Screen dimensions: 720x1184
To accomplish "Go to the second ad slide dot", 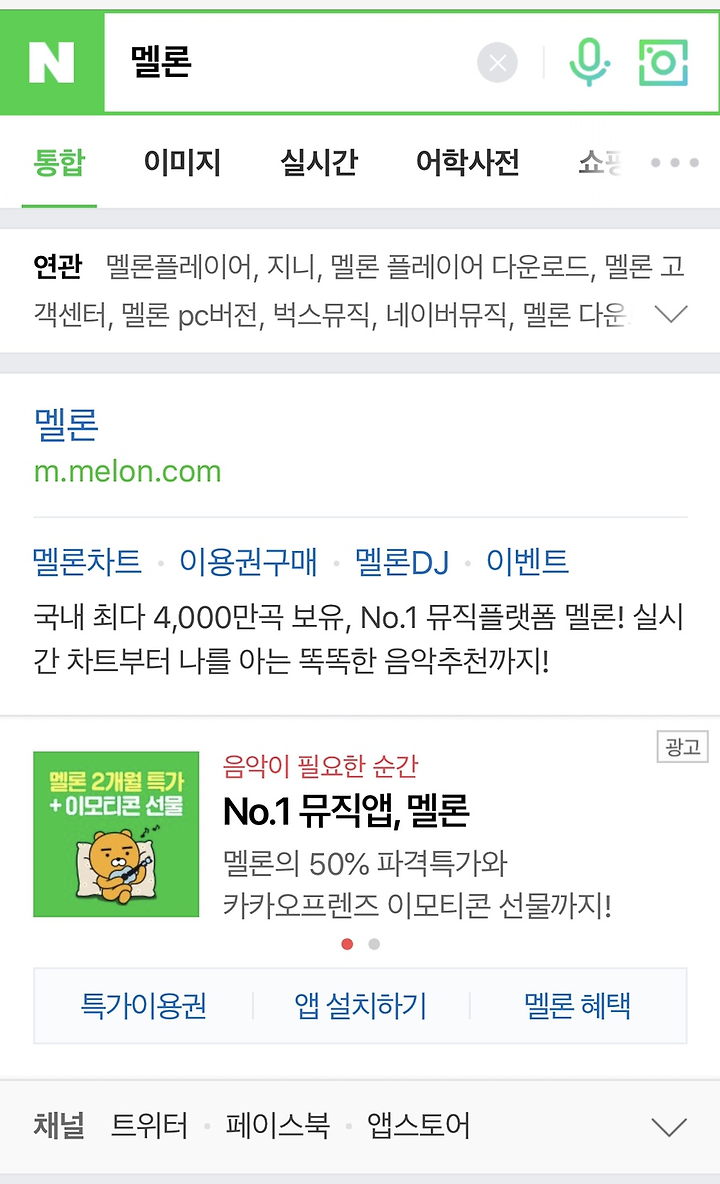I will pyautogui.click(x=374, y=944).
